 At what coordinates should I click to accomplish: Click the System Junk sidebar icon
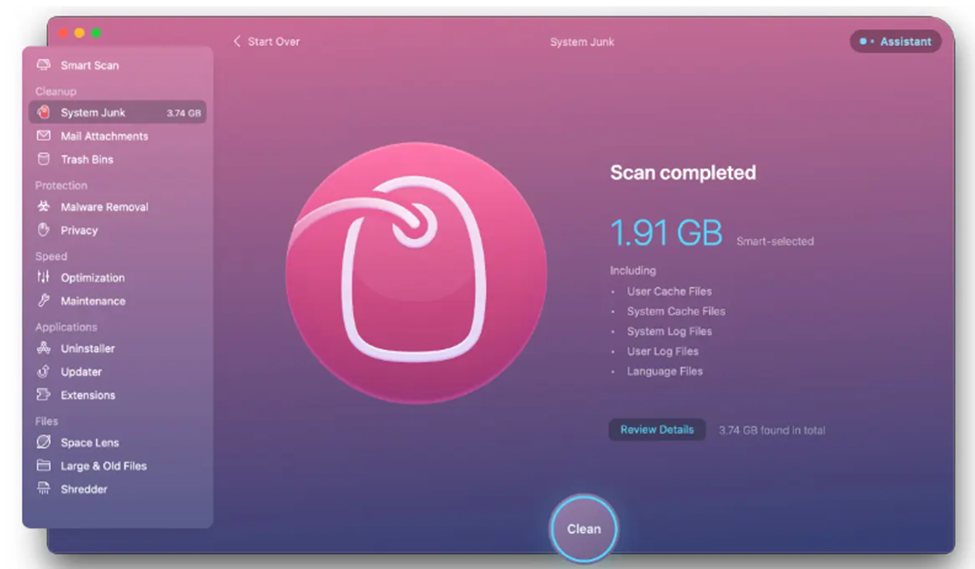(x=44, y=112)
